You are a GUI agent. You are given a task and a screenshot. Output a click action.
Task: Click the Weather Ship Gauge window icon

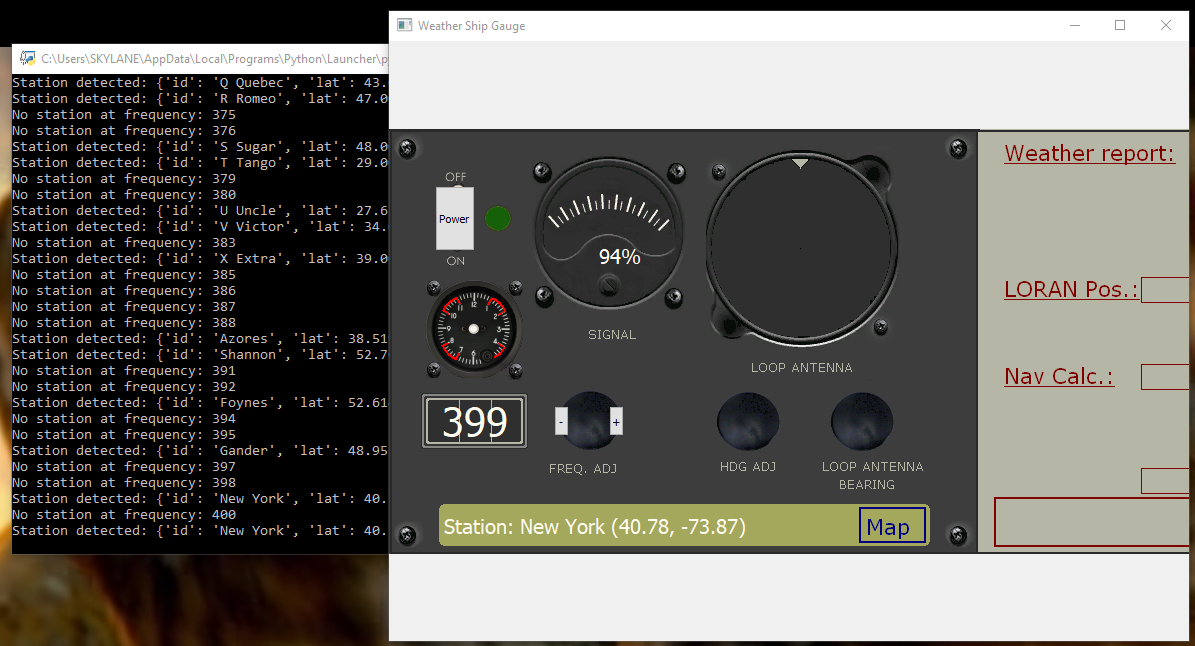point(404,25)
